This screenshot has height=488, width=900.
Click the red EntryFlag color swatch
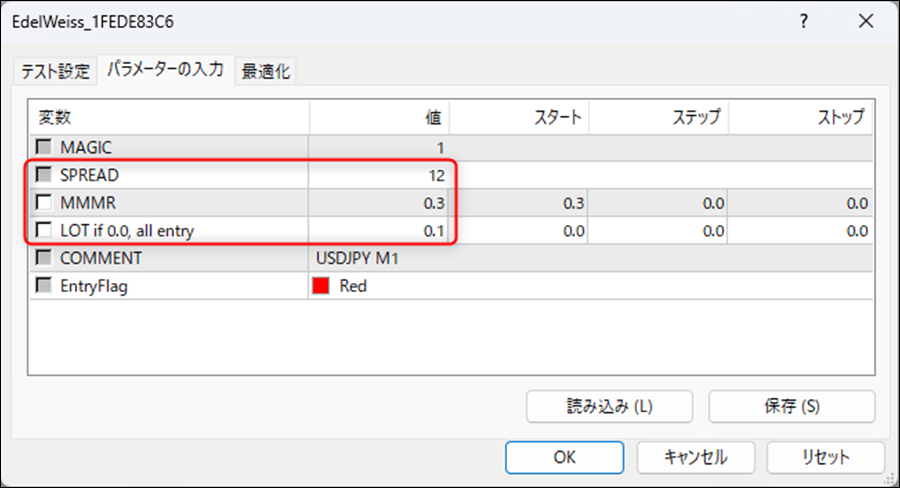[x=322, y=286]
